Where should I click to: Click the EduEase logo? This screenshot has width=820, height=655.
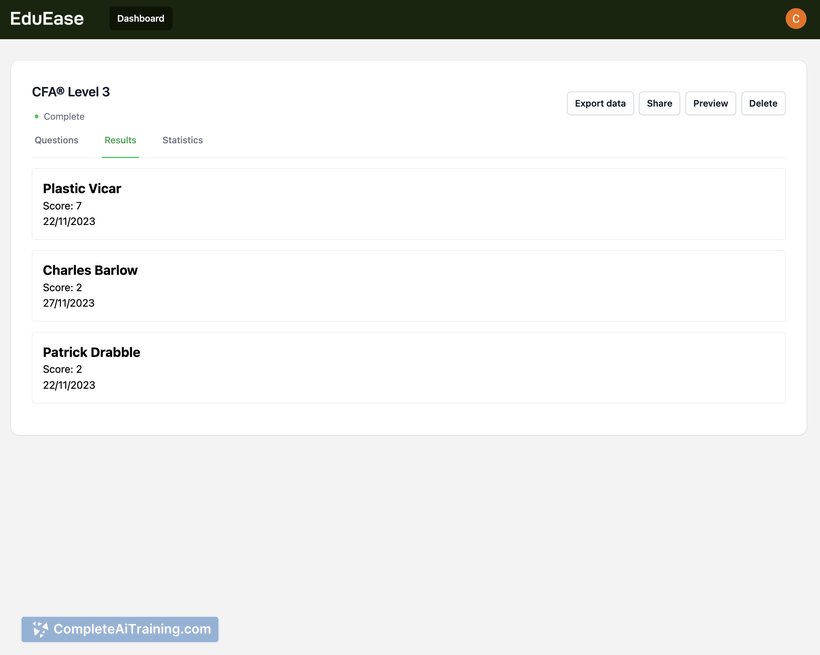pos(47,19)
